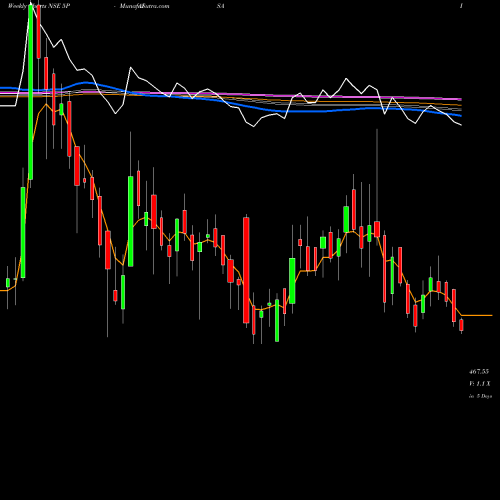Select the tallest green candlestick near chart start

pos(31,92)
